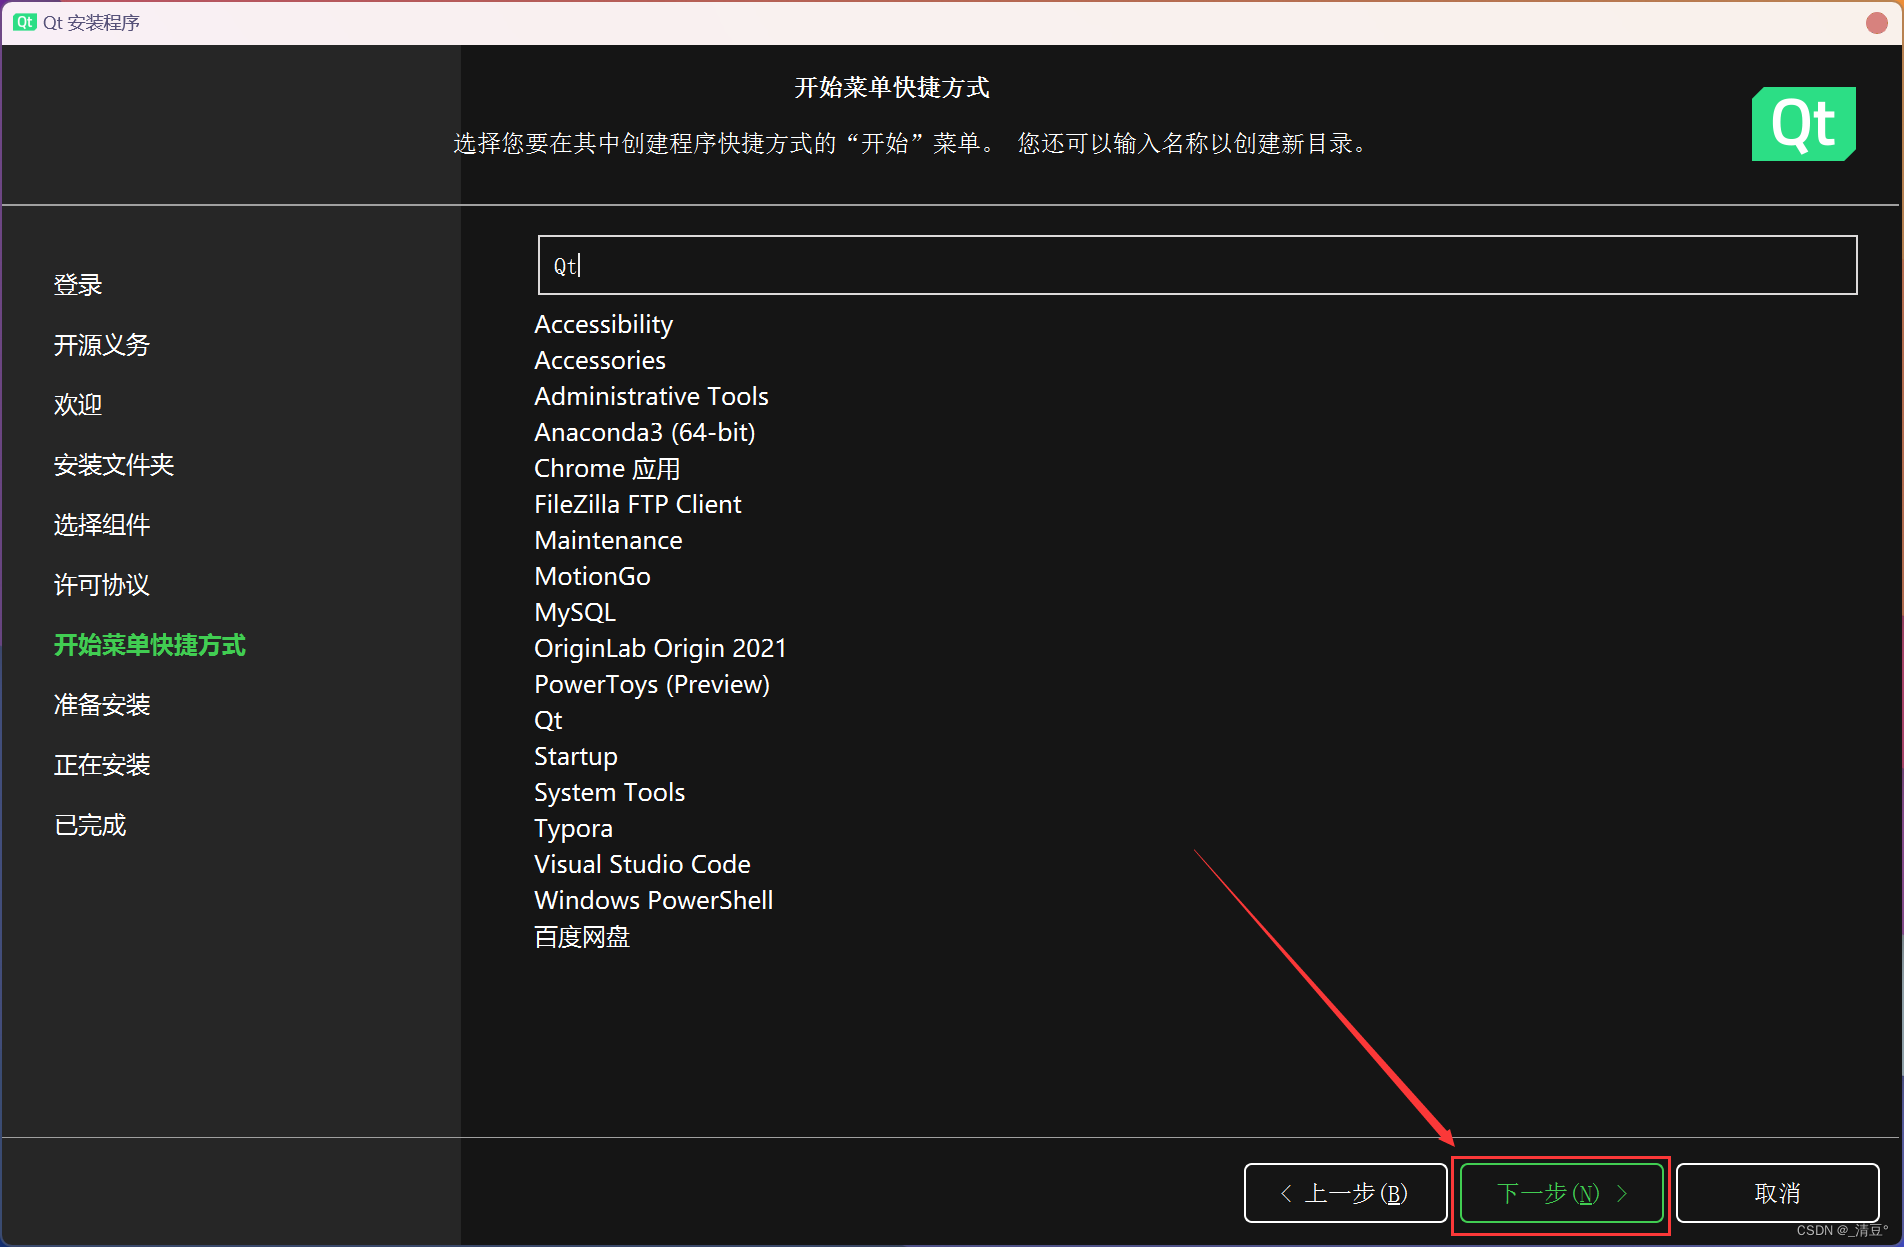Click the 安装文件夹 step in sidebar
Screen dimensions: 1904x1247
[114, 465]
